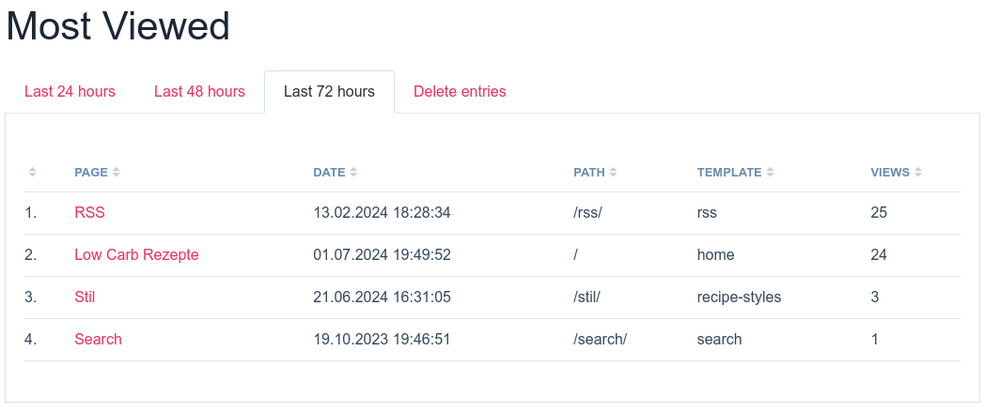Open the RSS page link
This screenshot has height=412, width=1000.
pos(89,213)
